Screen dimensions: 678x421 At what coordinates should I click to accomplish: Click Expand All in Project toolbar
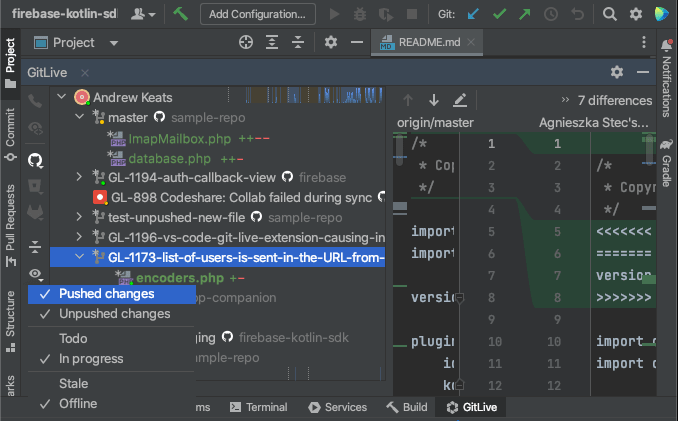(x=272, y=42)
